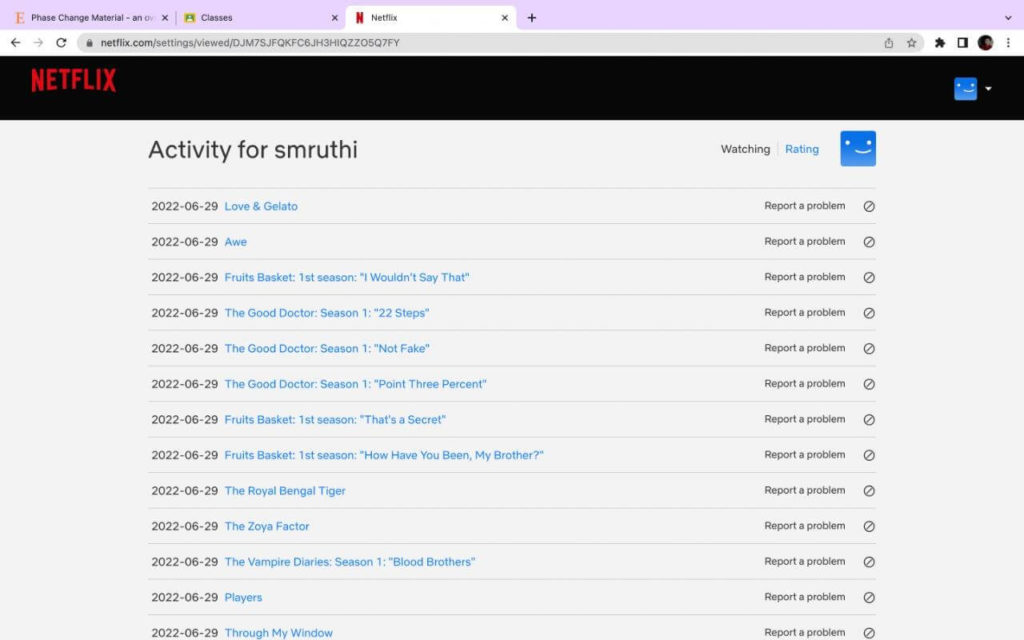Image resolution: width=1024 pixels, height=640 pixels.
Task: Report a problem for "How Have You Been, My Brother?"
Action: pyautogui.click(x=805, y=455)
